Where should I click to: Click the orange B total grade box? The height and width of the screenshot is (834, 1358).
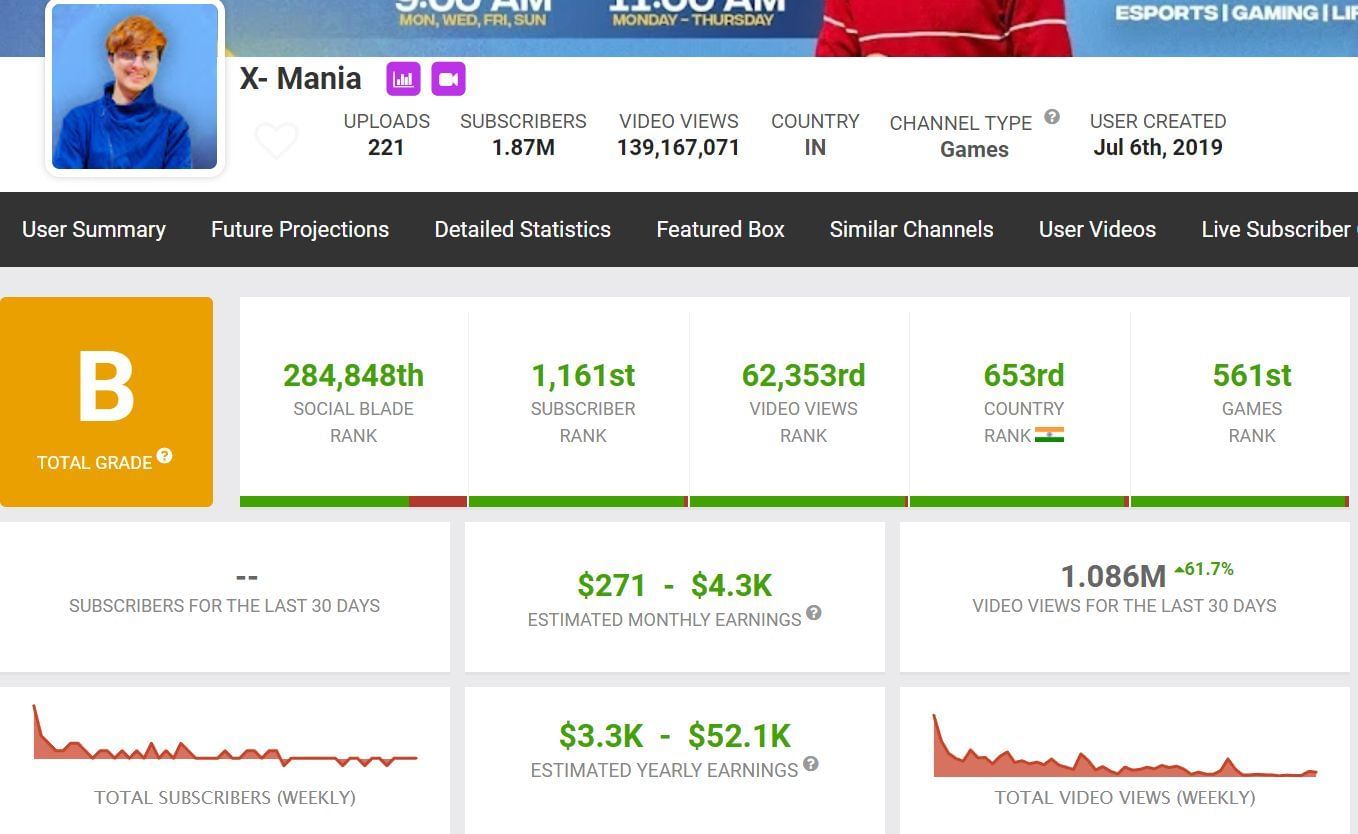(x=107, y=401)
